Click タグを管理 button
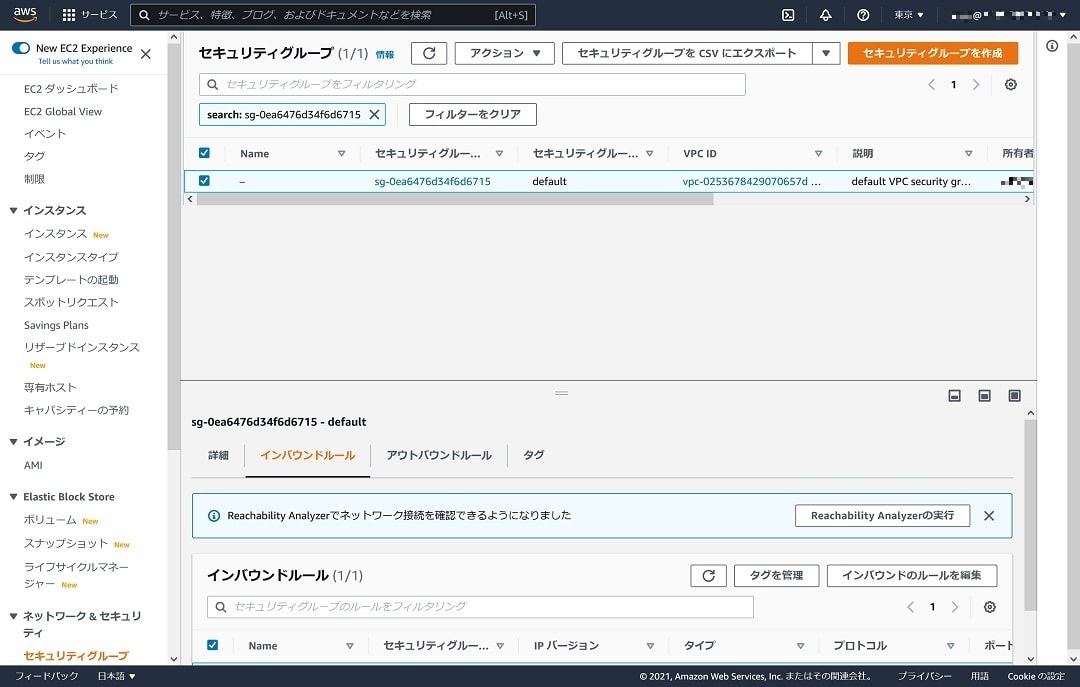The height and width of the screenshot is (687, 1080). point(776,575)
